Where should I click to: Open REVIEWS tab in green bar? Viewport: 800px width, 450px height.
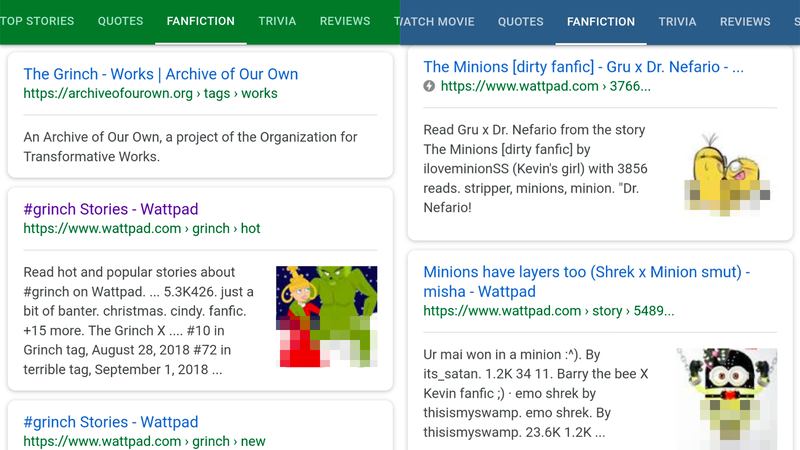tap(345, 21)
